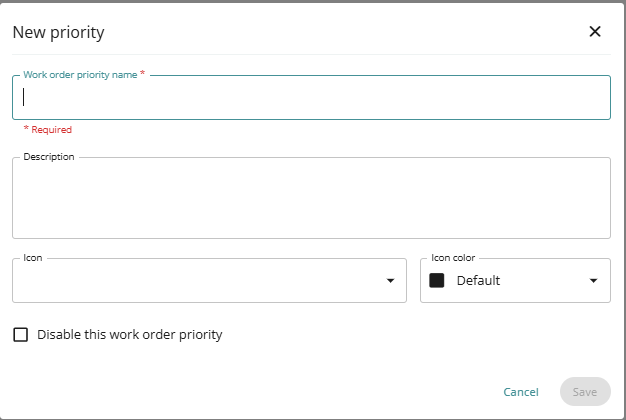
Task: Click the 'Work order priority name' label
Action: 80,75
